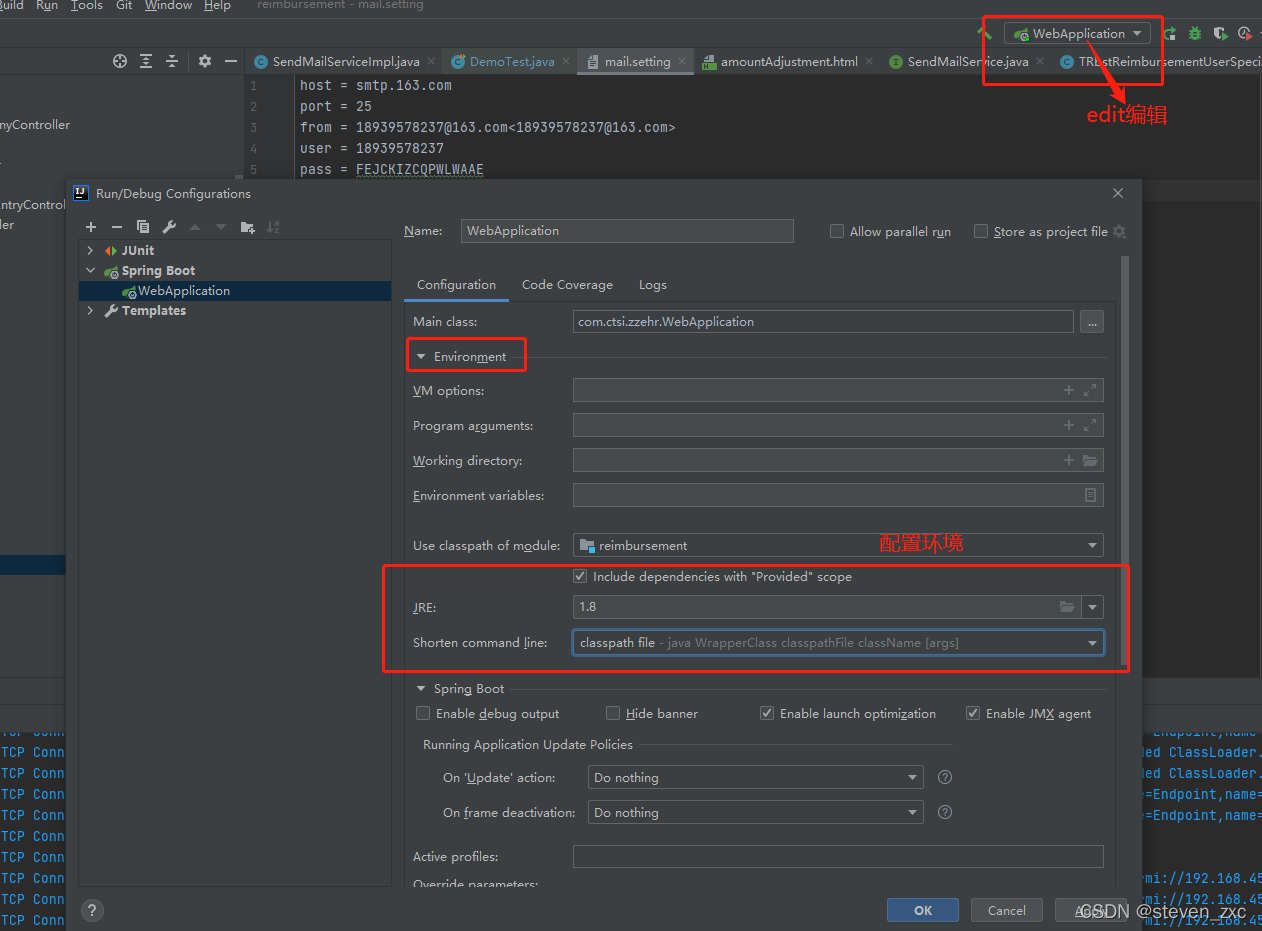Open WebApplication run configuration dropdown in toolbar
Screen dimensions: 1262x931
click(x=1077, y=33)
